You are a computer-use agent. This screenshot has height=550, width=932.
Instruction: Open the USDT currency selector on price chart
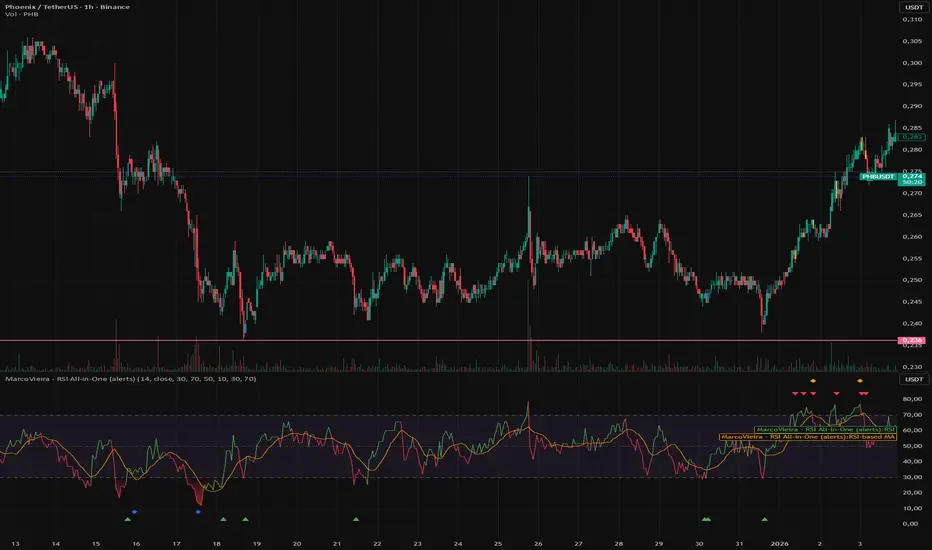click(x=911, y=9)
